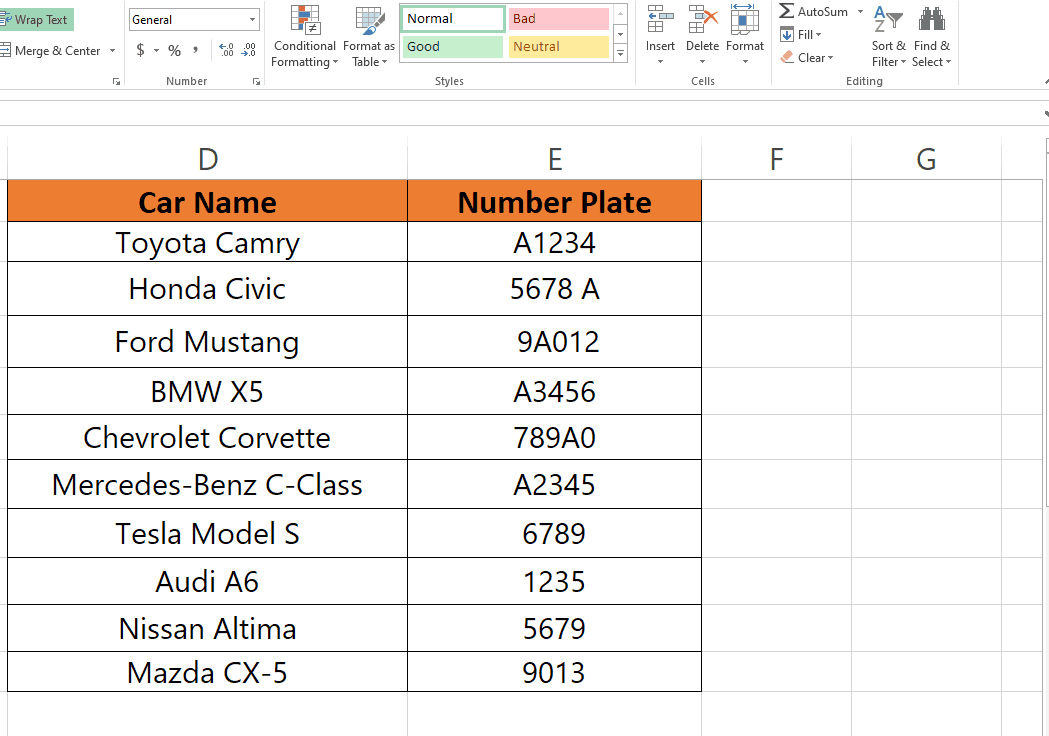This screenshot has height=736, width=1049.
Task: Select cell with plate 6789
Action: click(x=555, y=533)
